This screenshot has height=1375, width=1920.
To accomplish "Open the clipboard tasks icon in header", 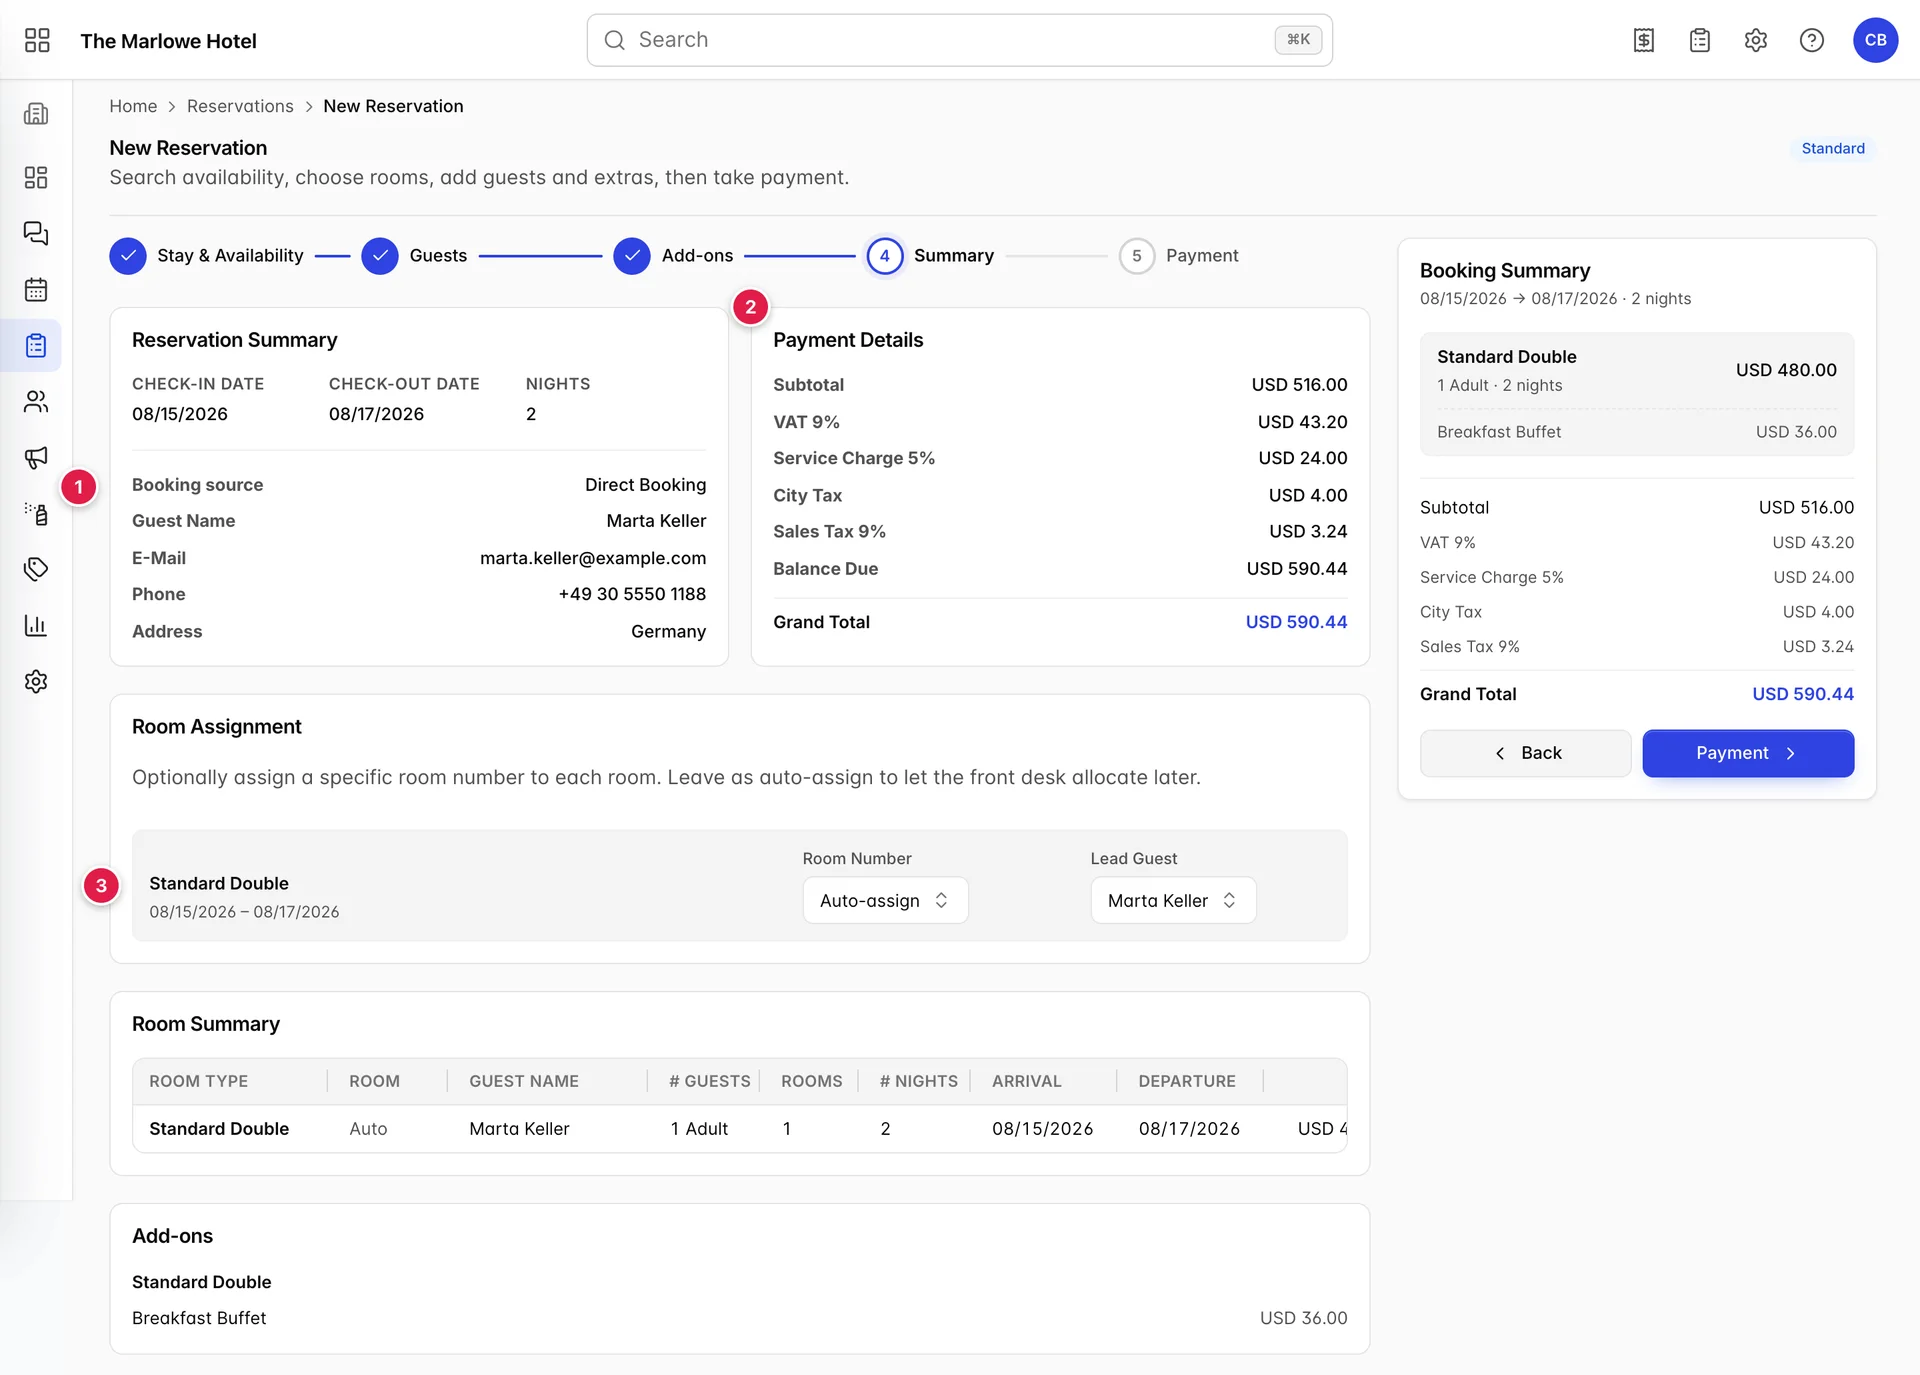I will (x=1700, y=40).
